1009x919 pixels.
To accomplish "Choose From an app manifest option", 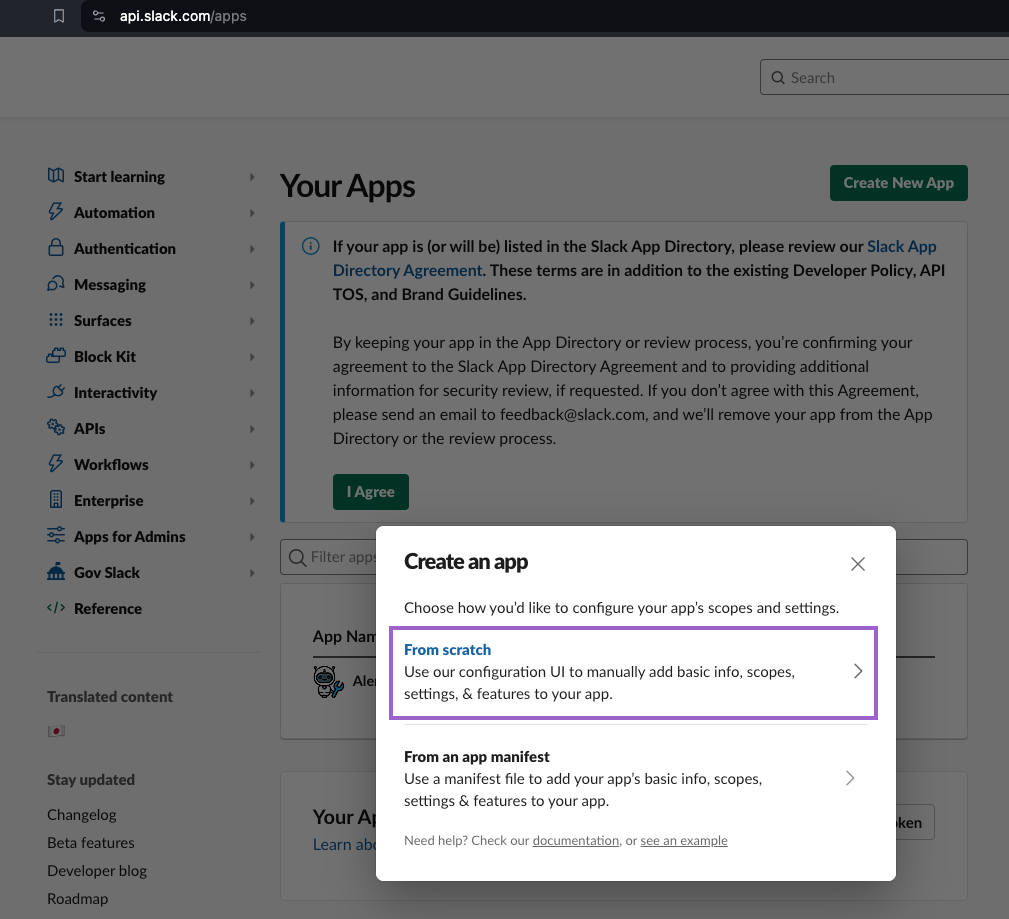I will (x=632, y=778).
